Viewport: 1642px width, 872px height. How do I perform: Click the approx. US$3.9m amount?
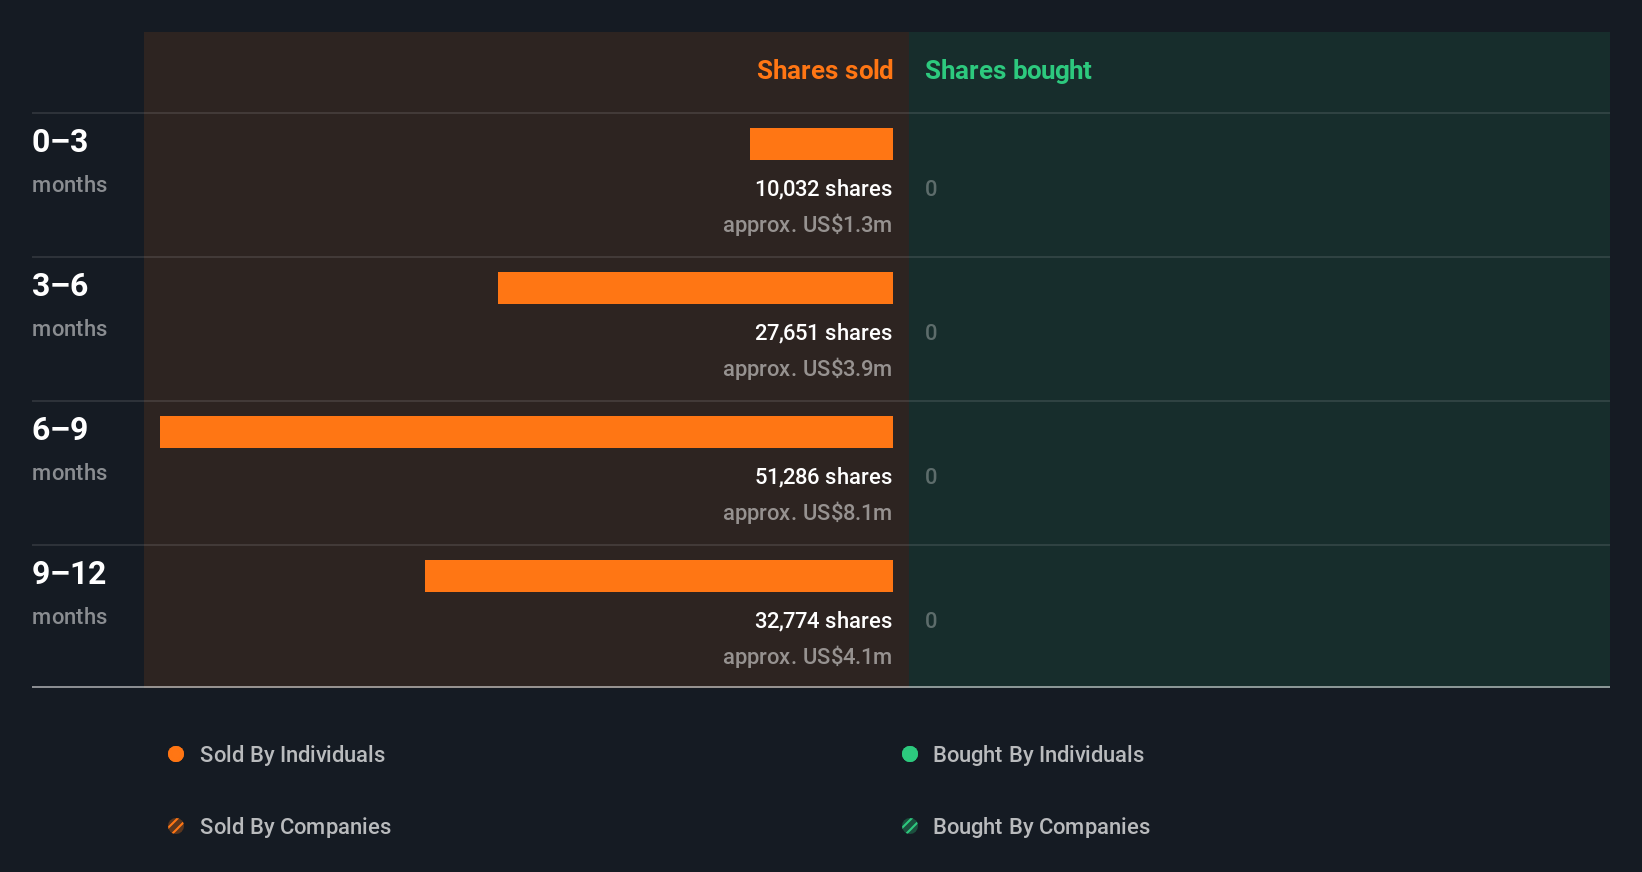coord(807,369)
